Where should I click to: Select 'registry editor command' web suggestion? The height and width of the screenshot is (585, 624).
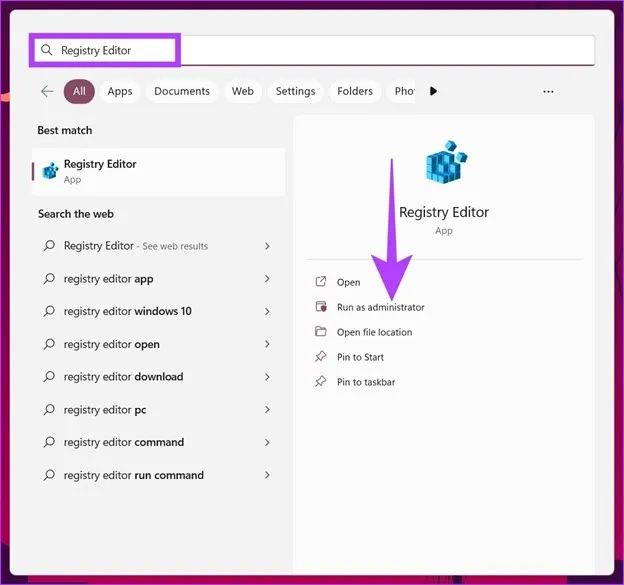pos(158,442)
